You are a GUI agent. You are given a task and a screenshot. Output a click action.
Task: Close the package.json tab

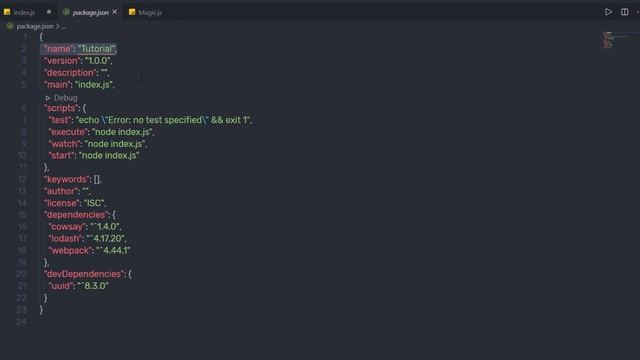[115, 12]
